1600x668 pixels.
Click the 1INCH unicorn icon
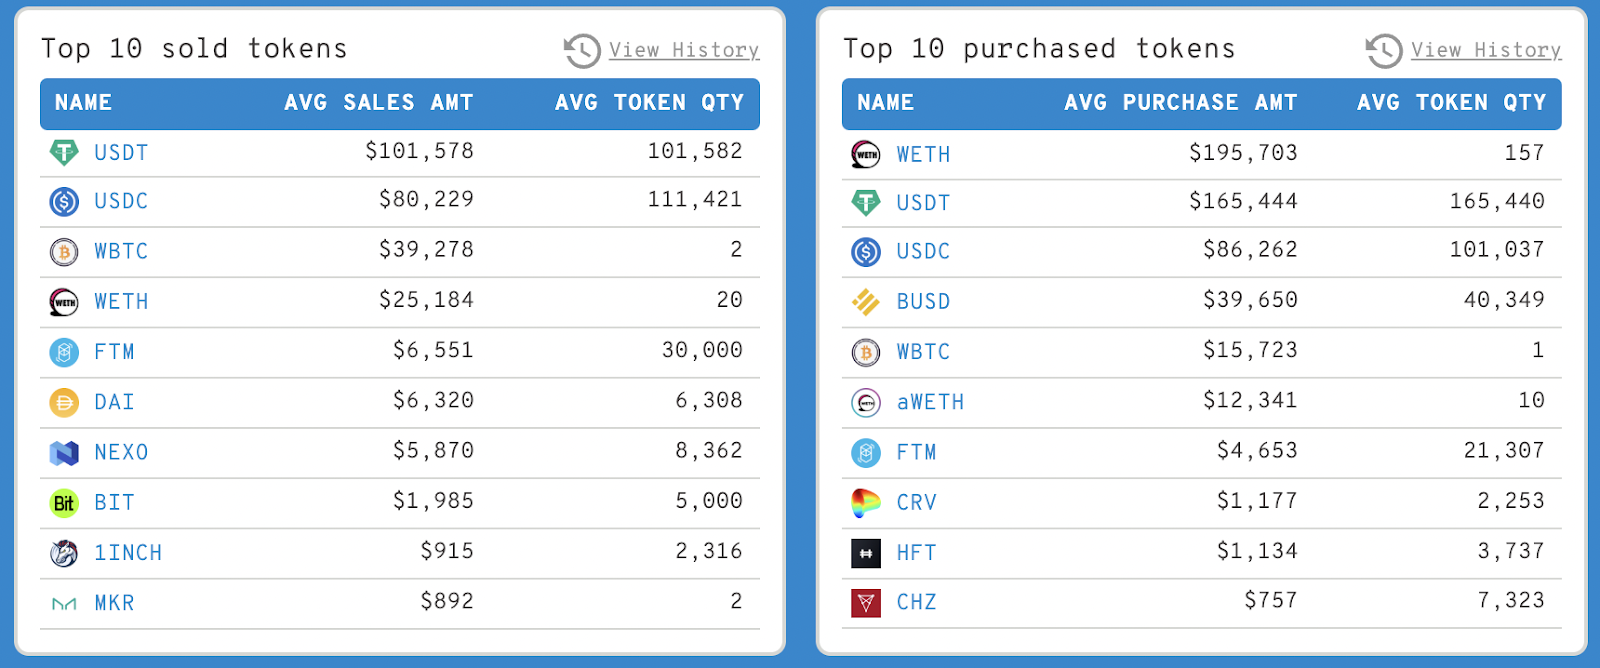point(64,553)
